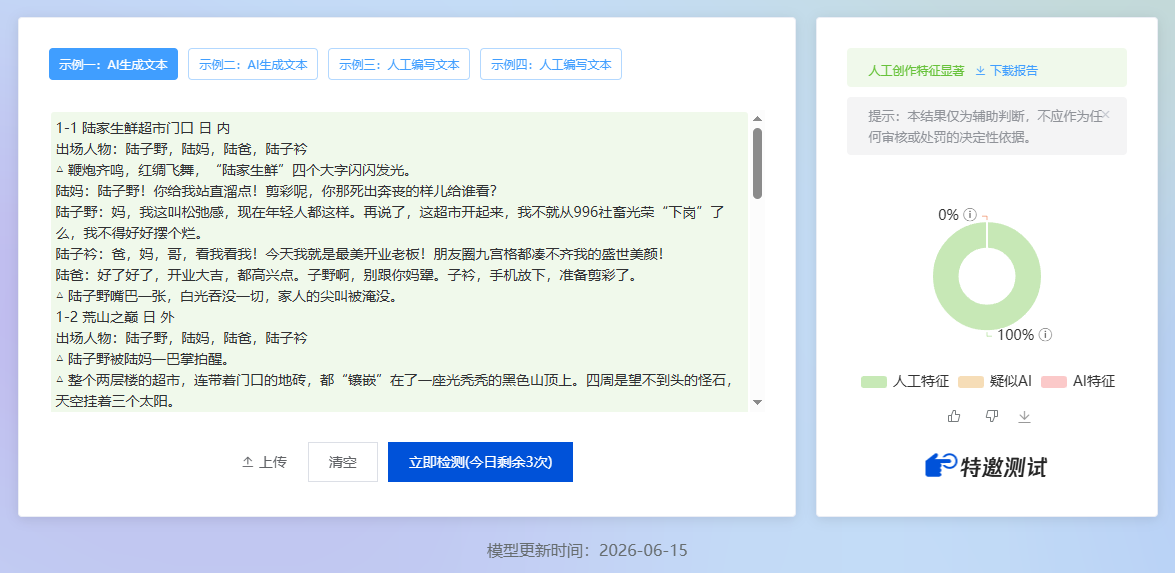Viewport: 1175px width, 573px height.
Task: Click the 特邀测试 logo
Action: coord(986,466)
